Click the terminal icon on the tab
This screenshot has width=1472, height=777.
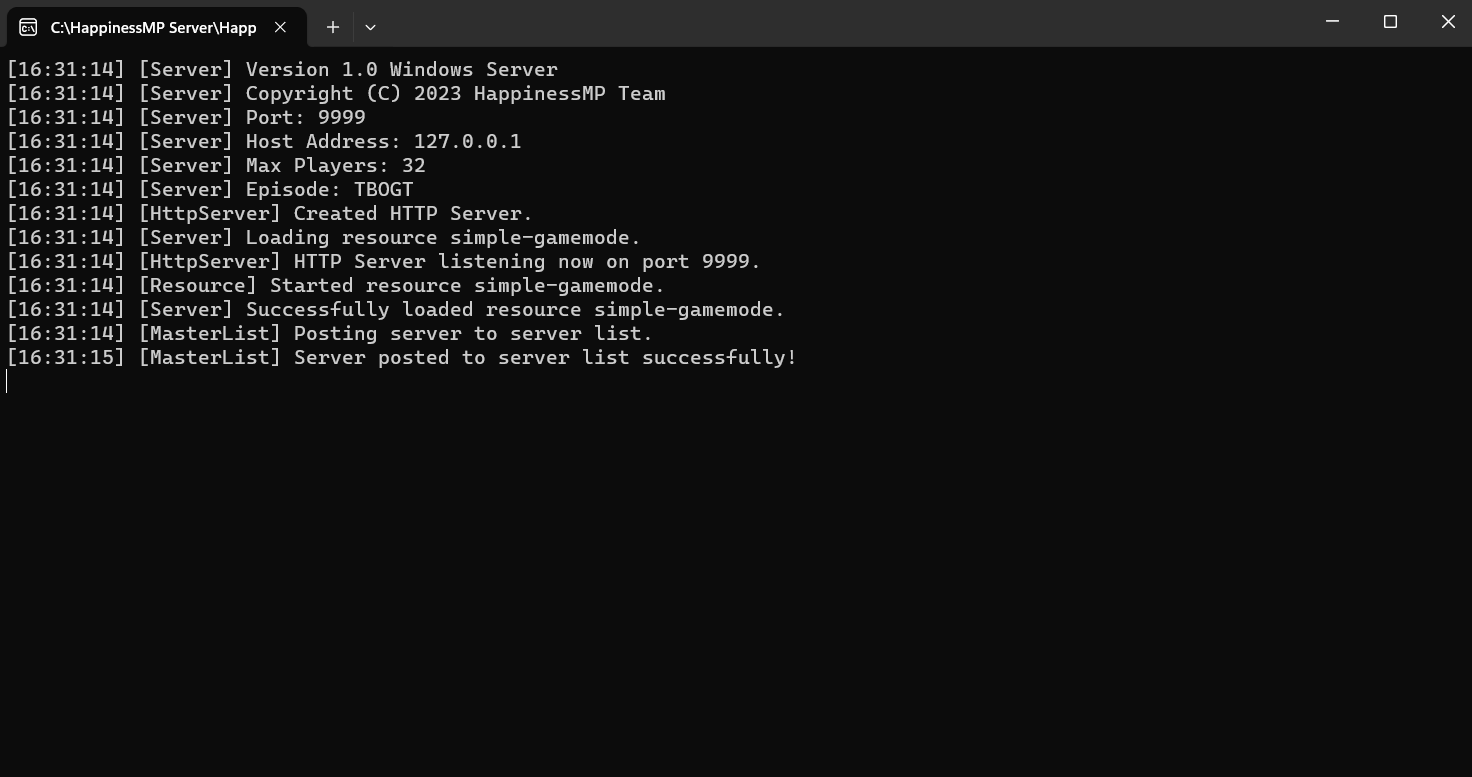pyautogui.click(x=28, y=27)
